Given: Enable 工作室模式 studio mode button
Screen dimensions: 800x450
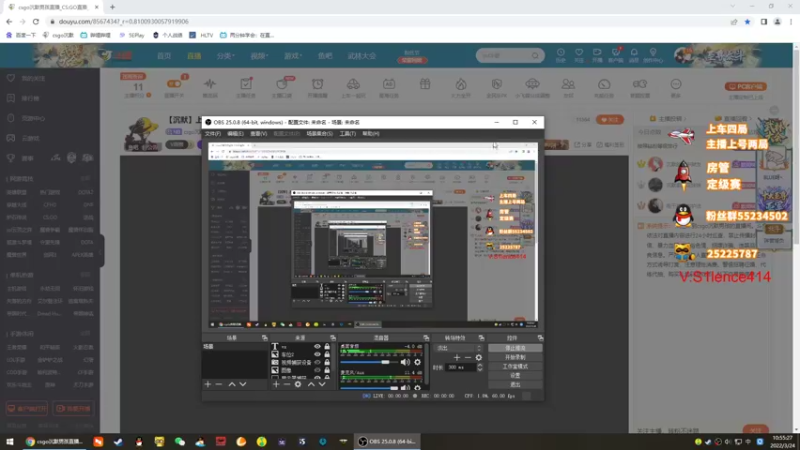Looking at the screenshot, I should (515, 366).
